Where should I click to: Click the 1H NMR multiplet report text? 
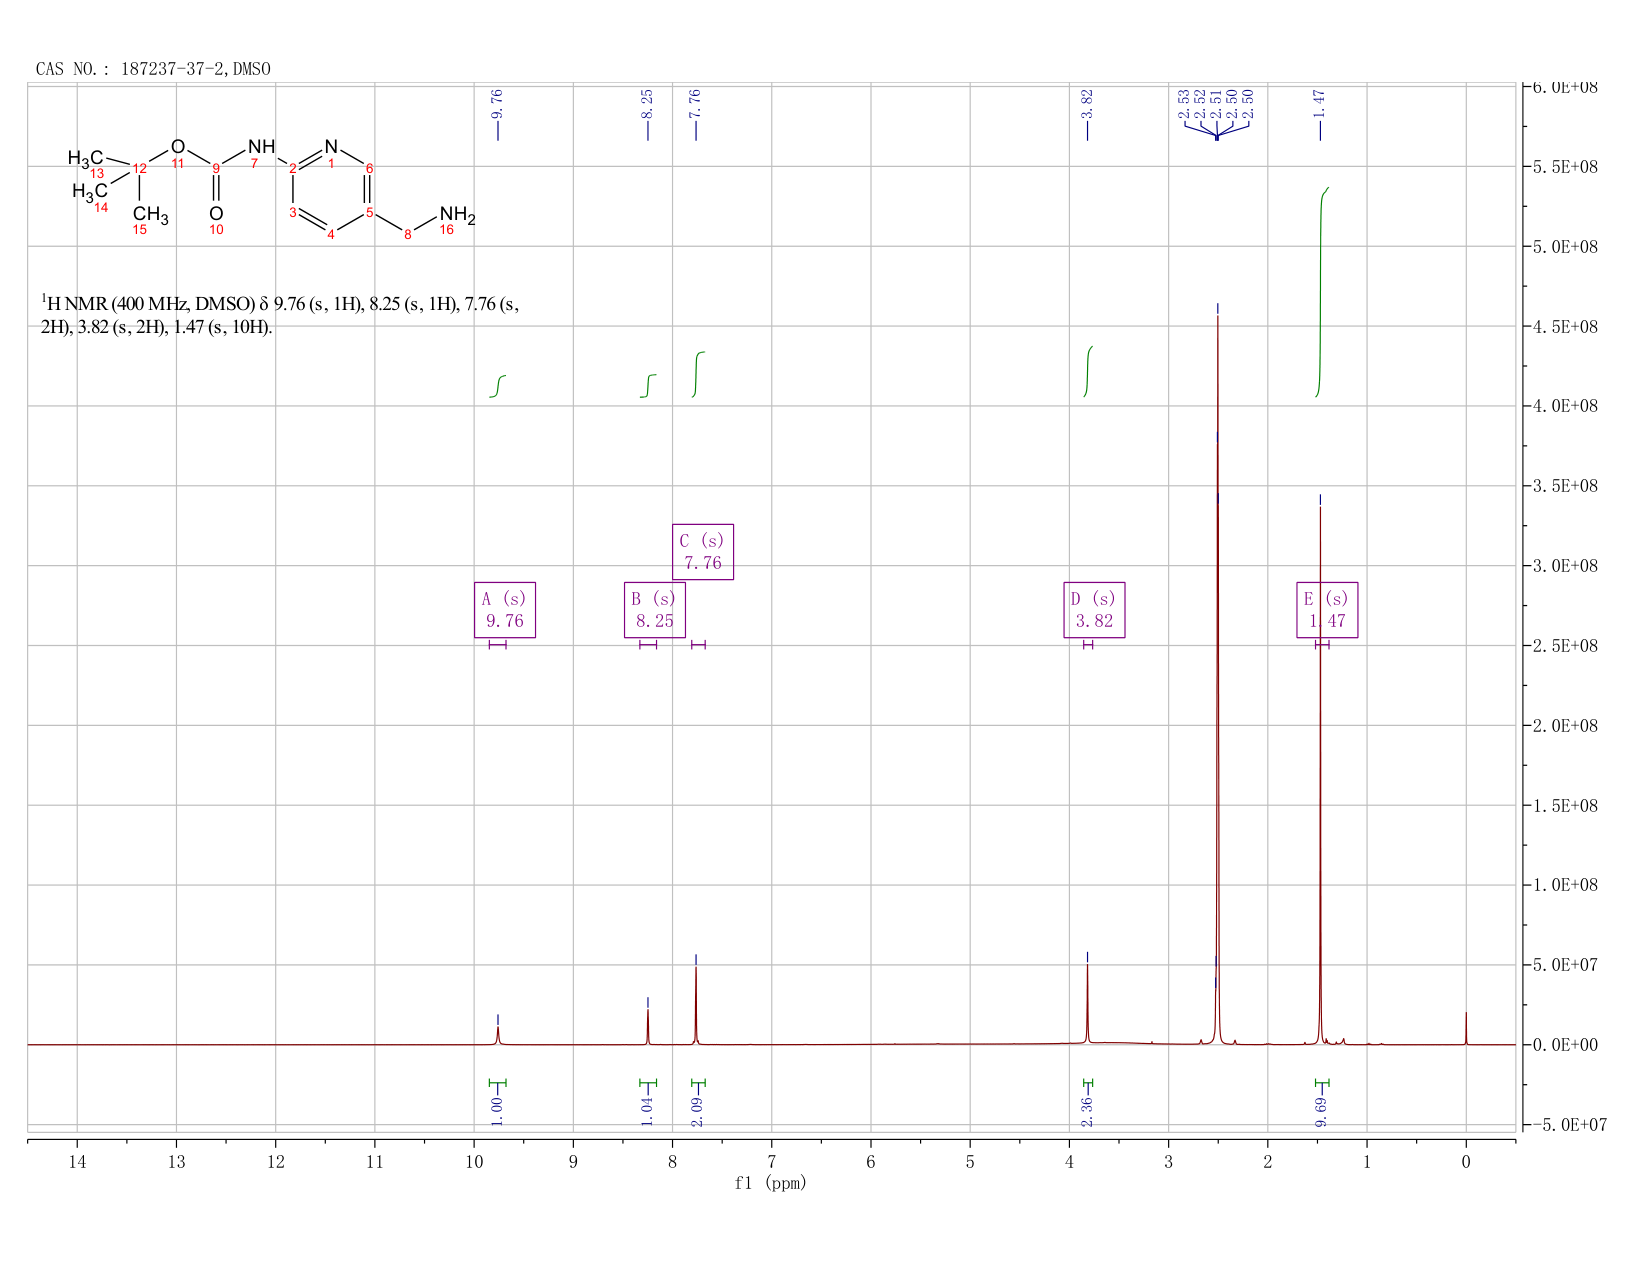tap(280, 315)
